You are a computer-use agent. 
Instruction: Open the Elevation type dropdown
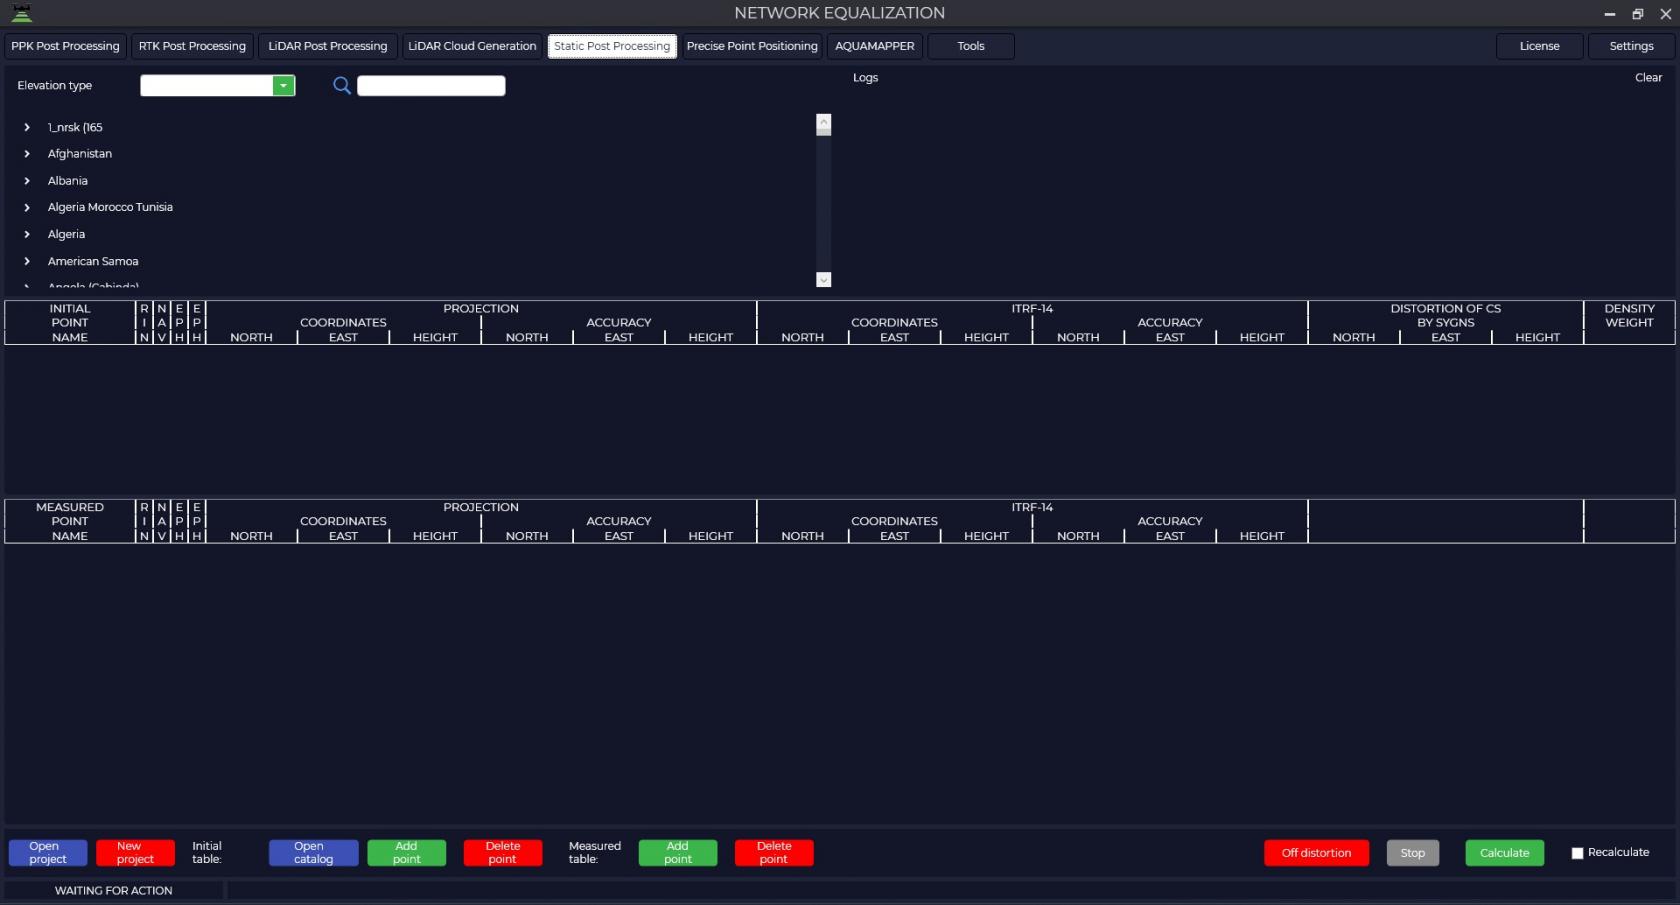pyautogui.click(x=284, y=86)
